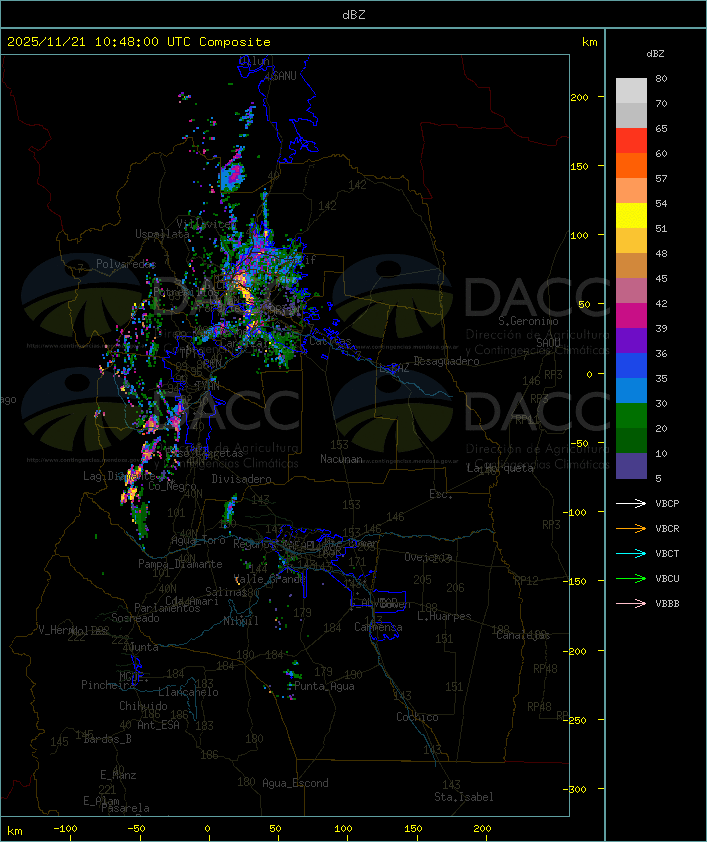
Task: Click the orange VBCR arrow icon
Action: 631,528
